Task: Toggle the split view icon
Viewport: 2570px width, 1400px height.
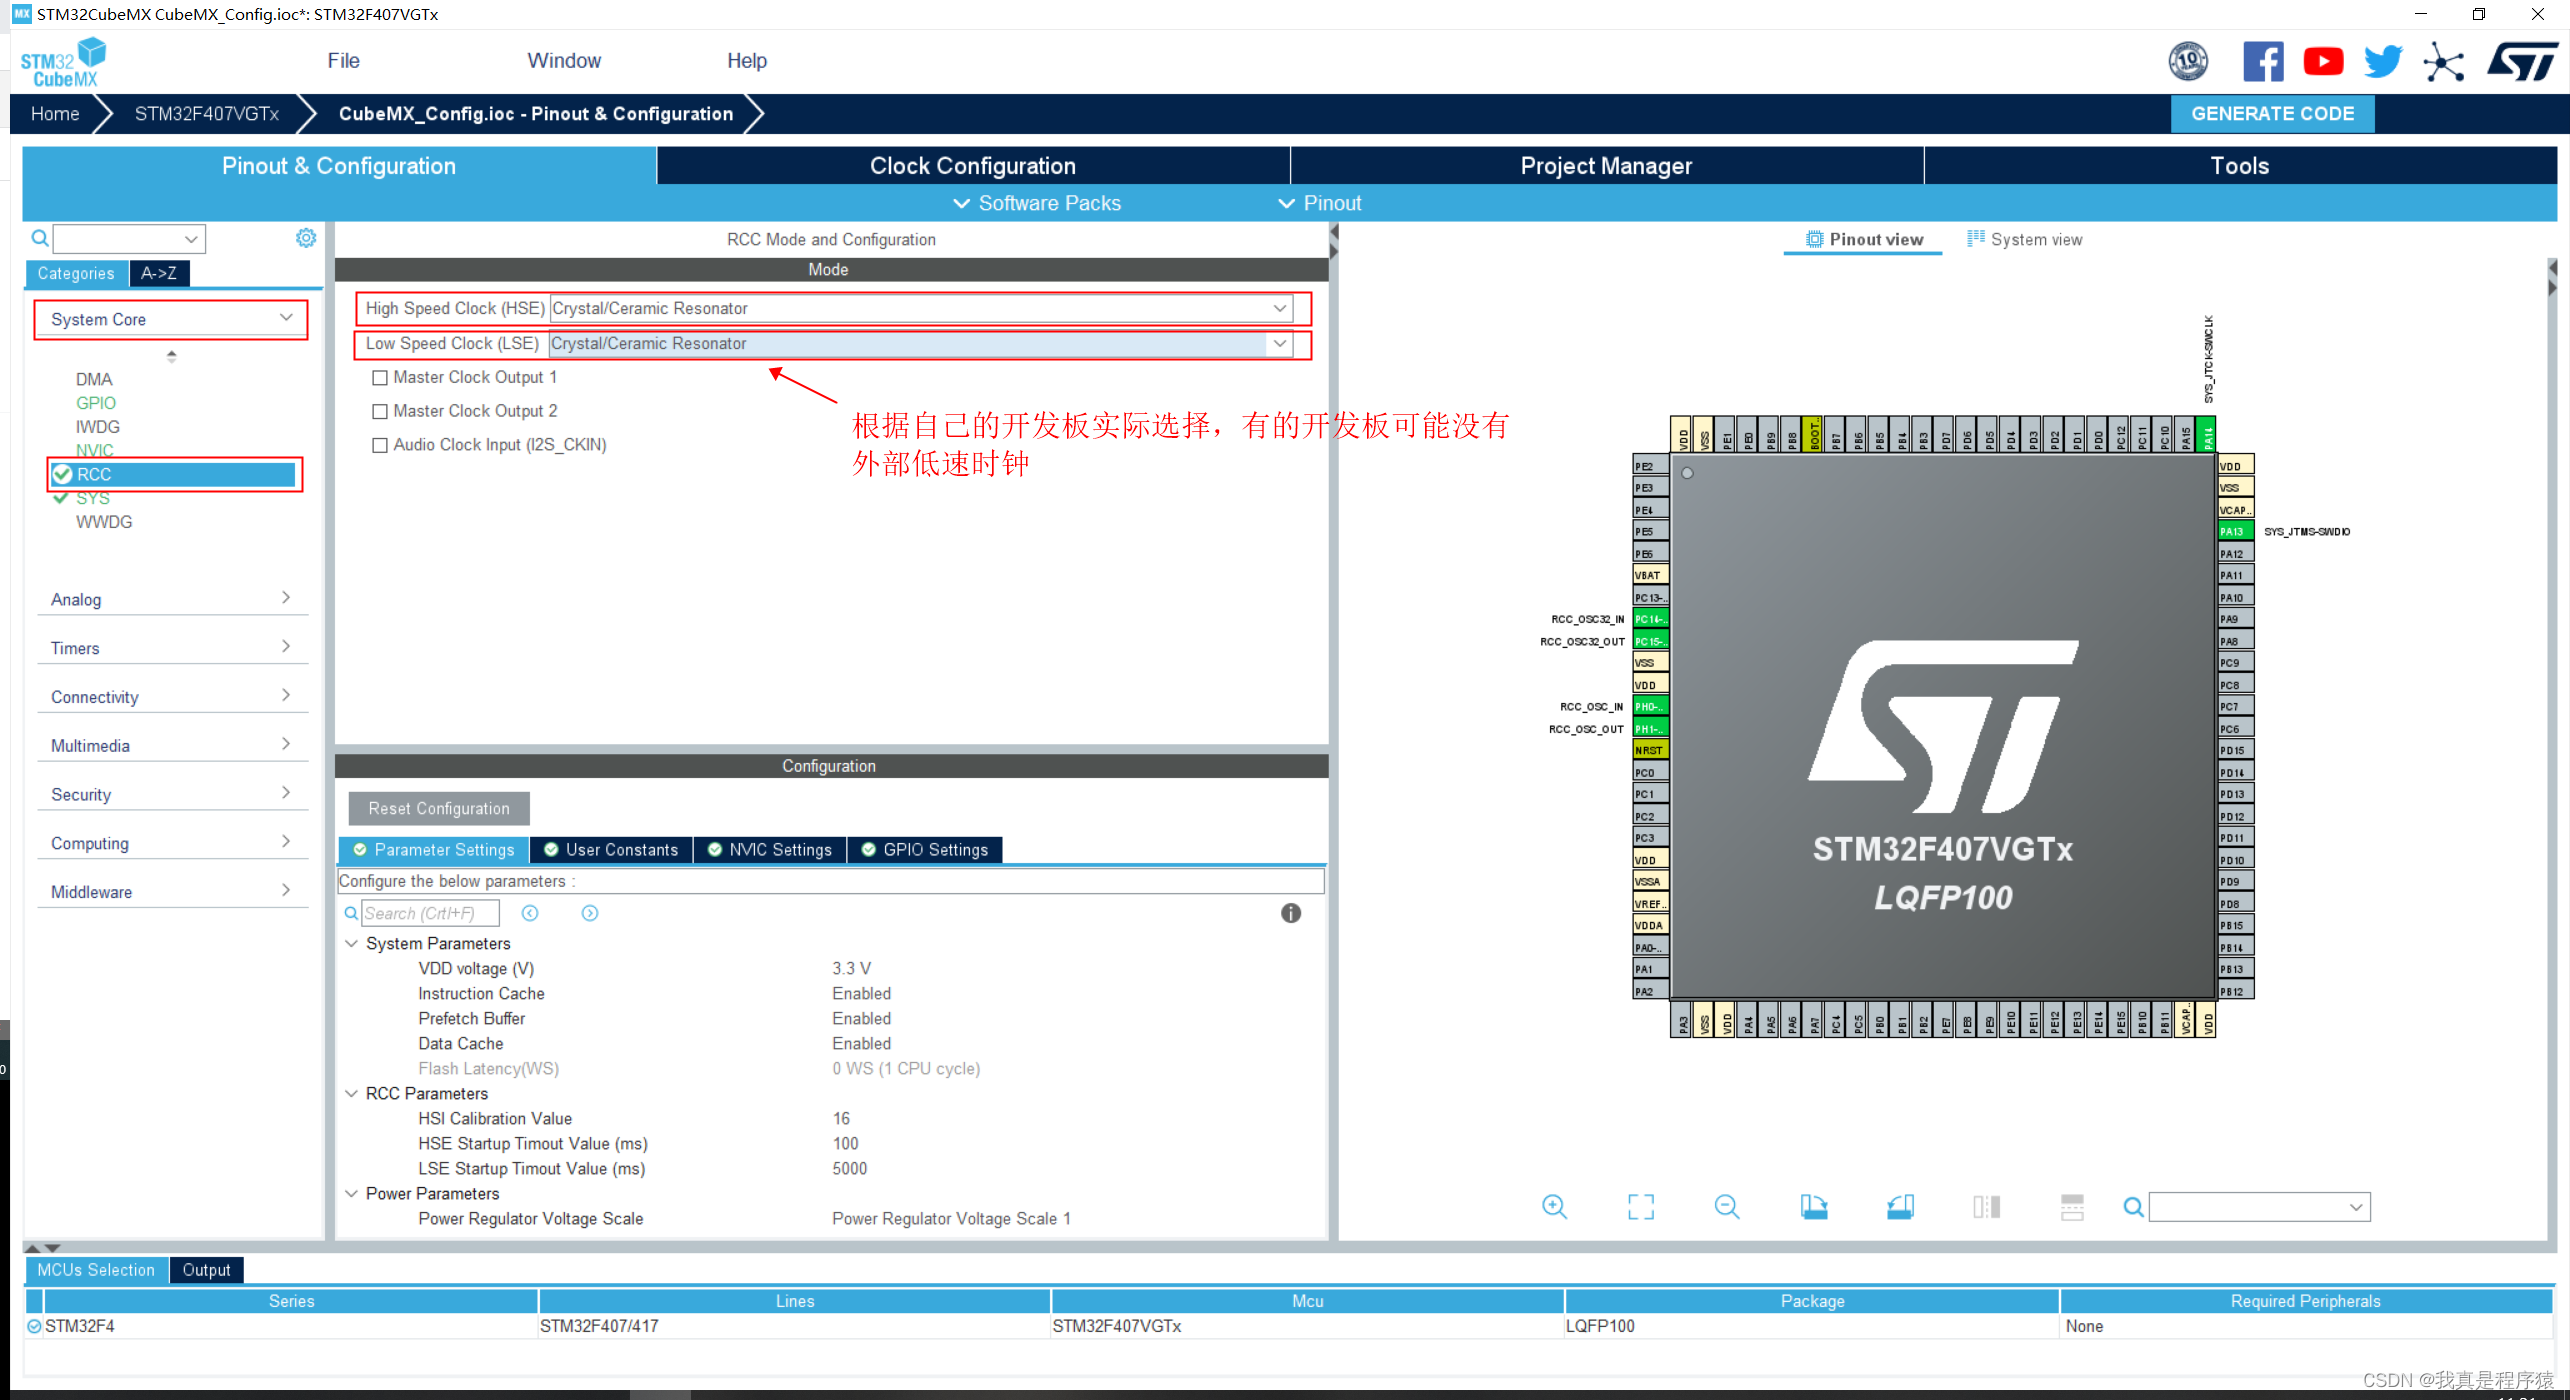Action: tap(1986, 1207)
